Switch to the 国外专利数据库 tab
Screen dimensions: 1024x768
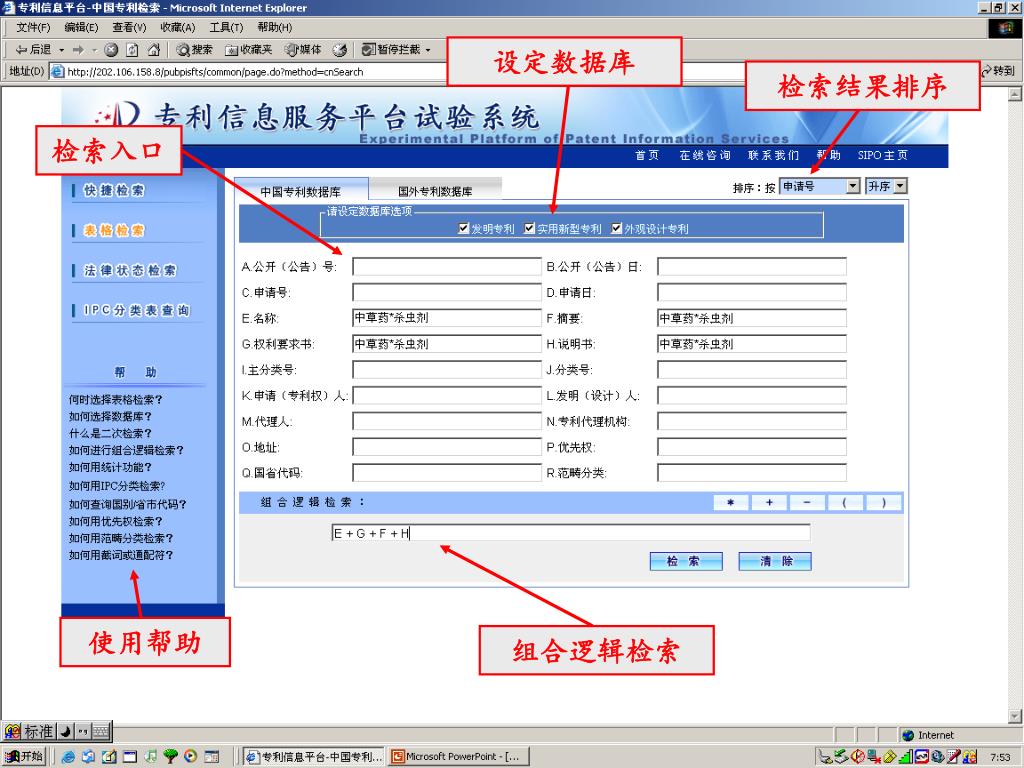click(x=435, y=191)
